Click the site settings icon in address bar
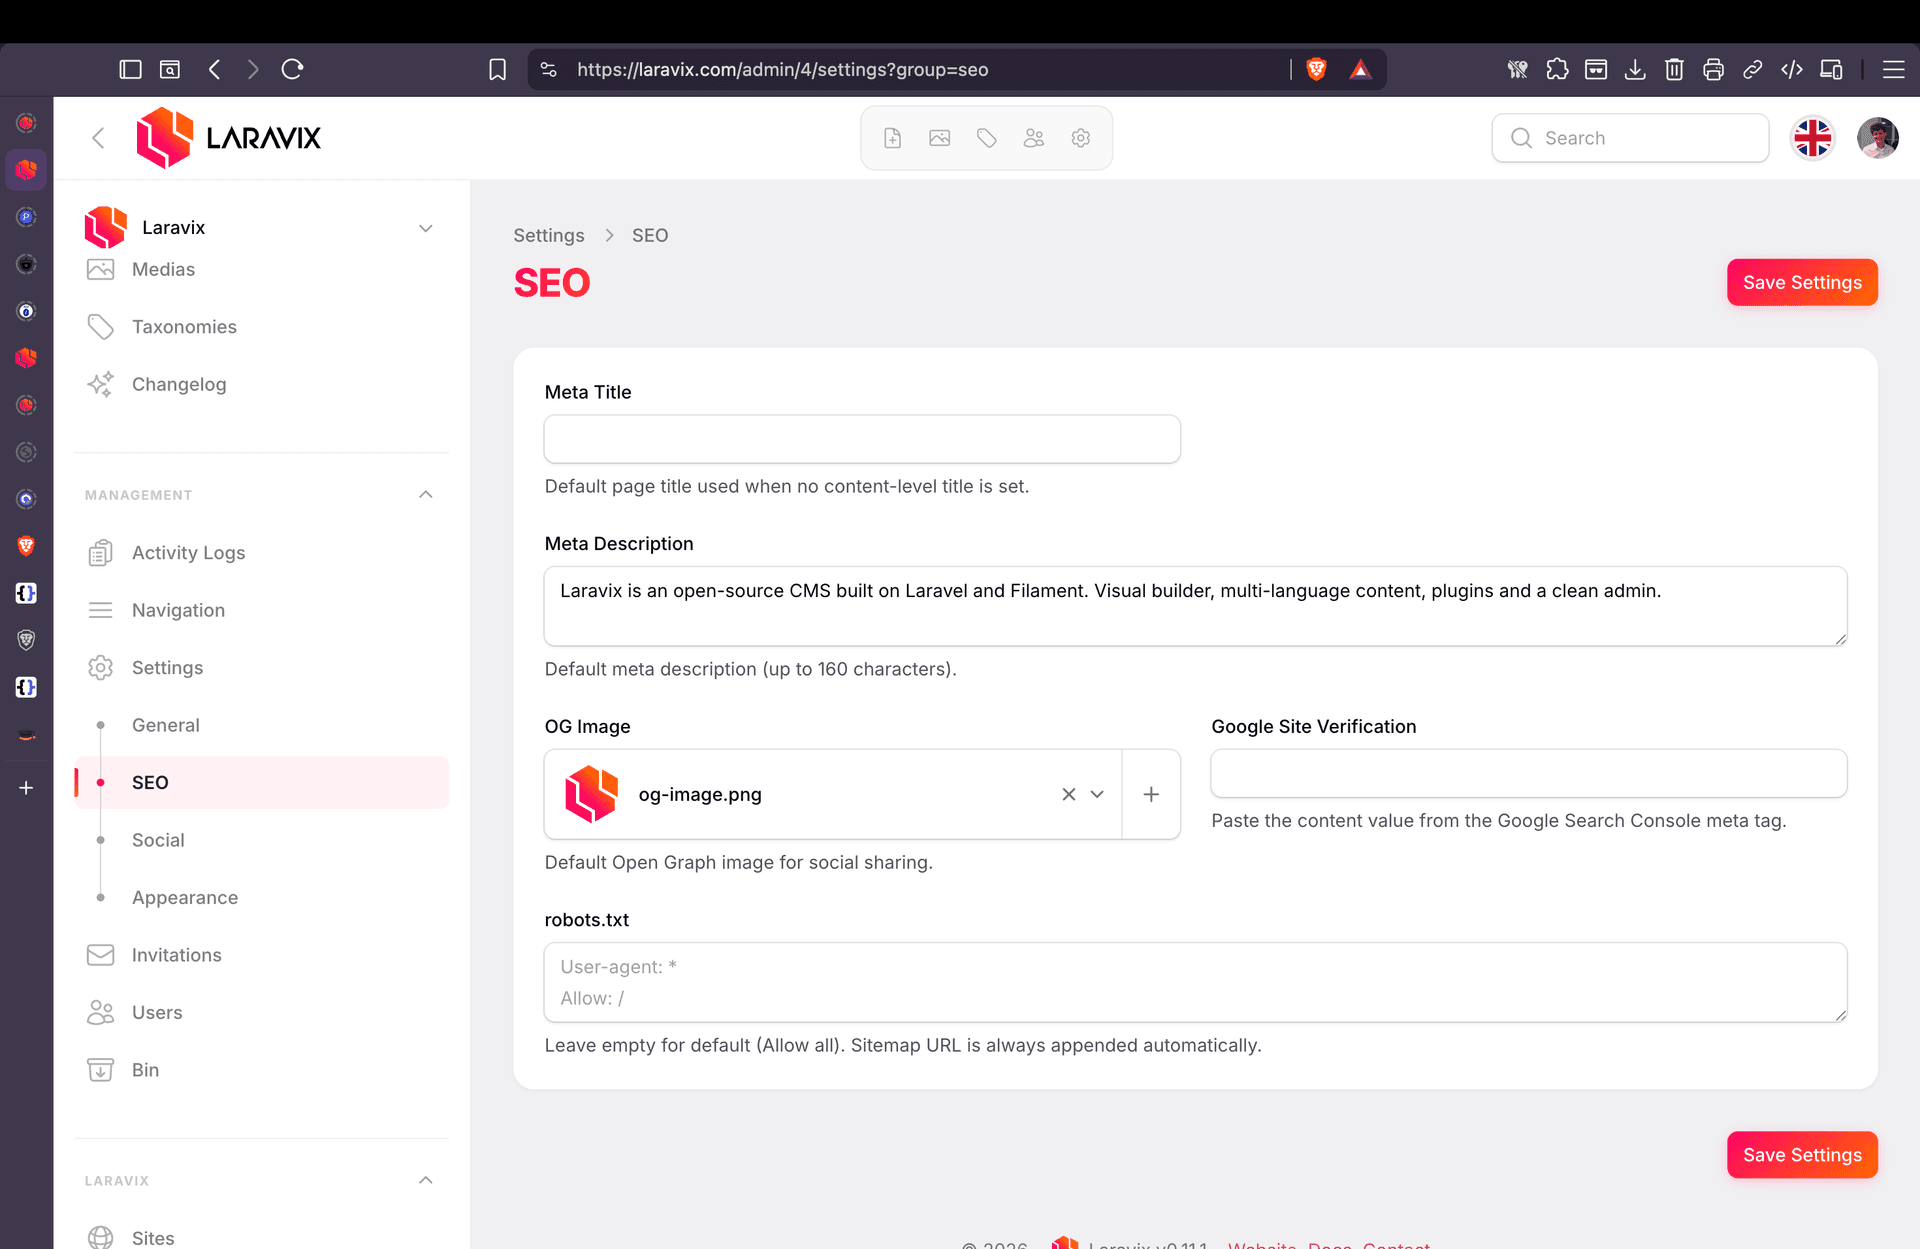The width and height of the screenshot is (1920, 1249). [x=548, y=69]
